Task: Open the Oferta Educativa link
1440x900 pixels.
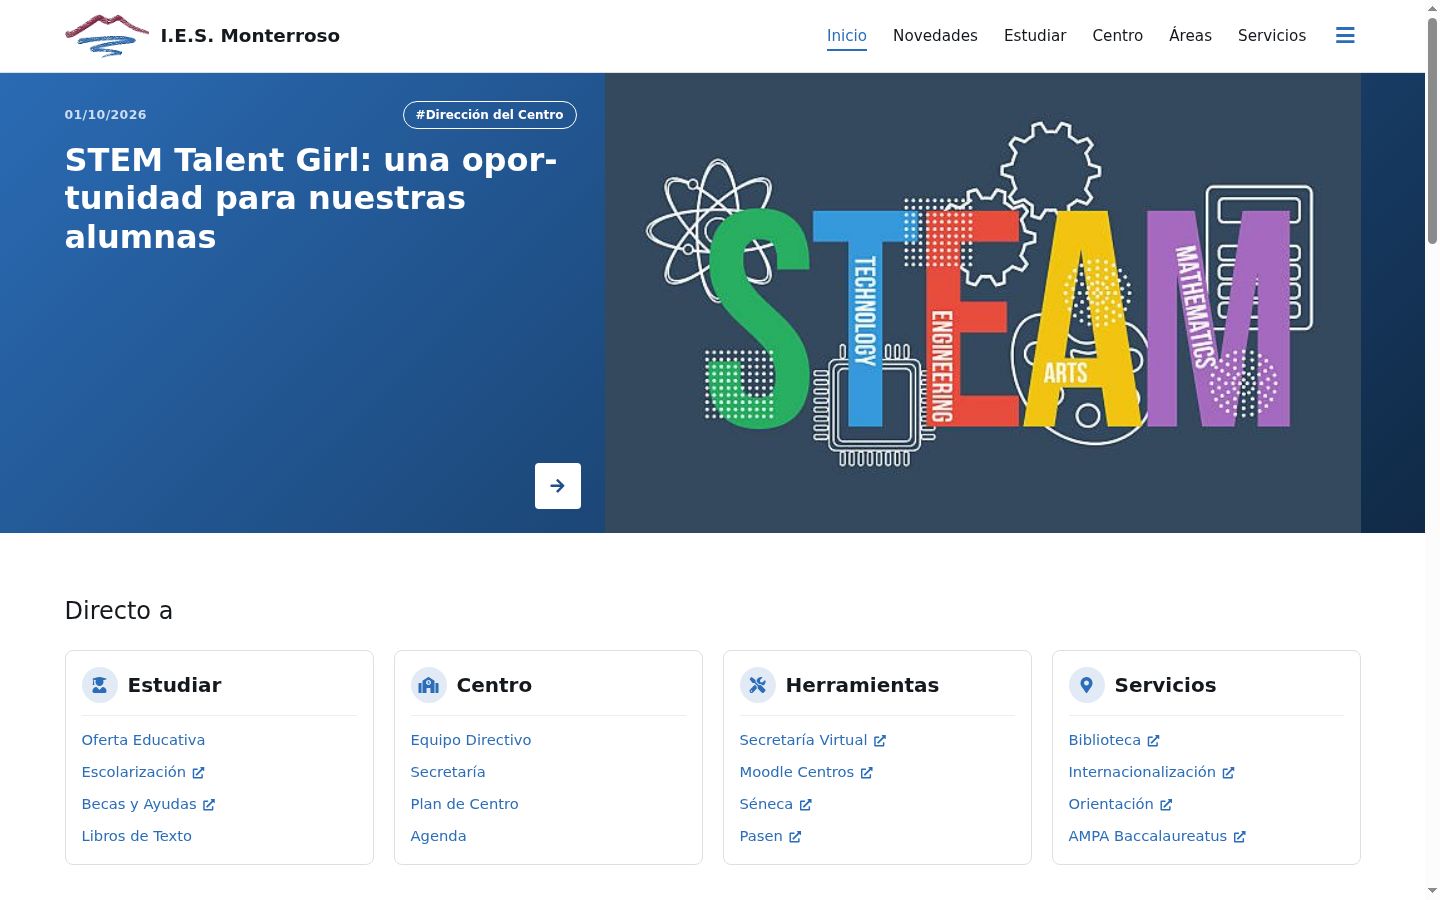Action: (143, 740)
